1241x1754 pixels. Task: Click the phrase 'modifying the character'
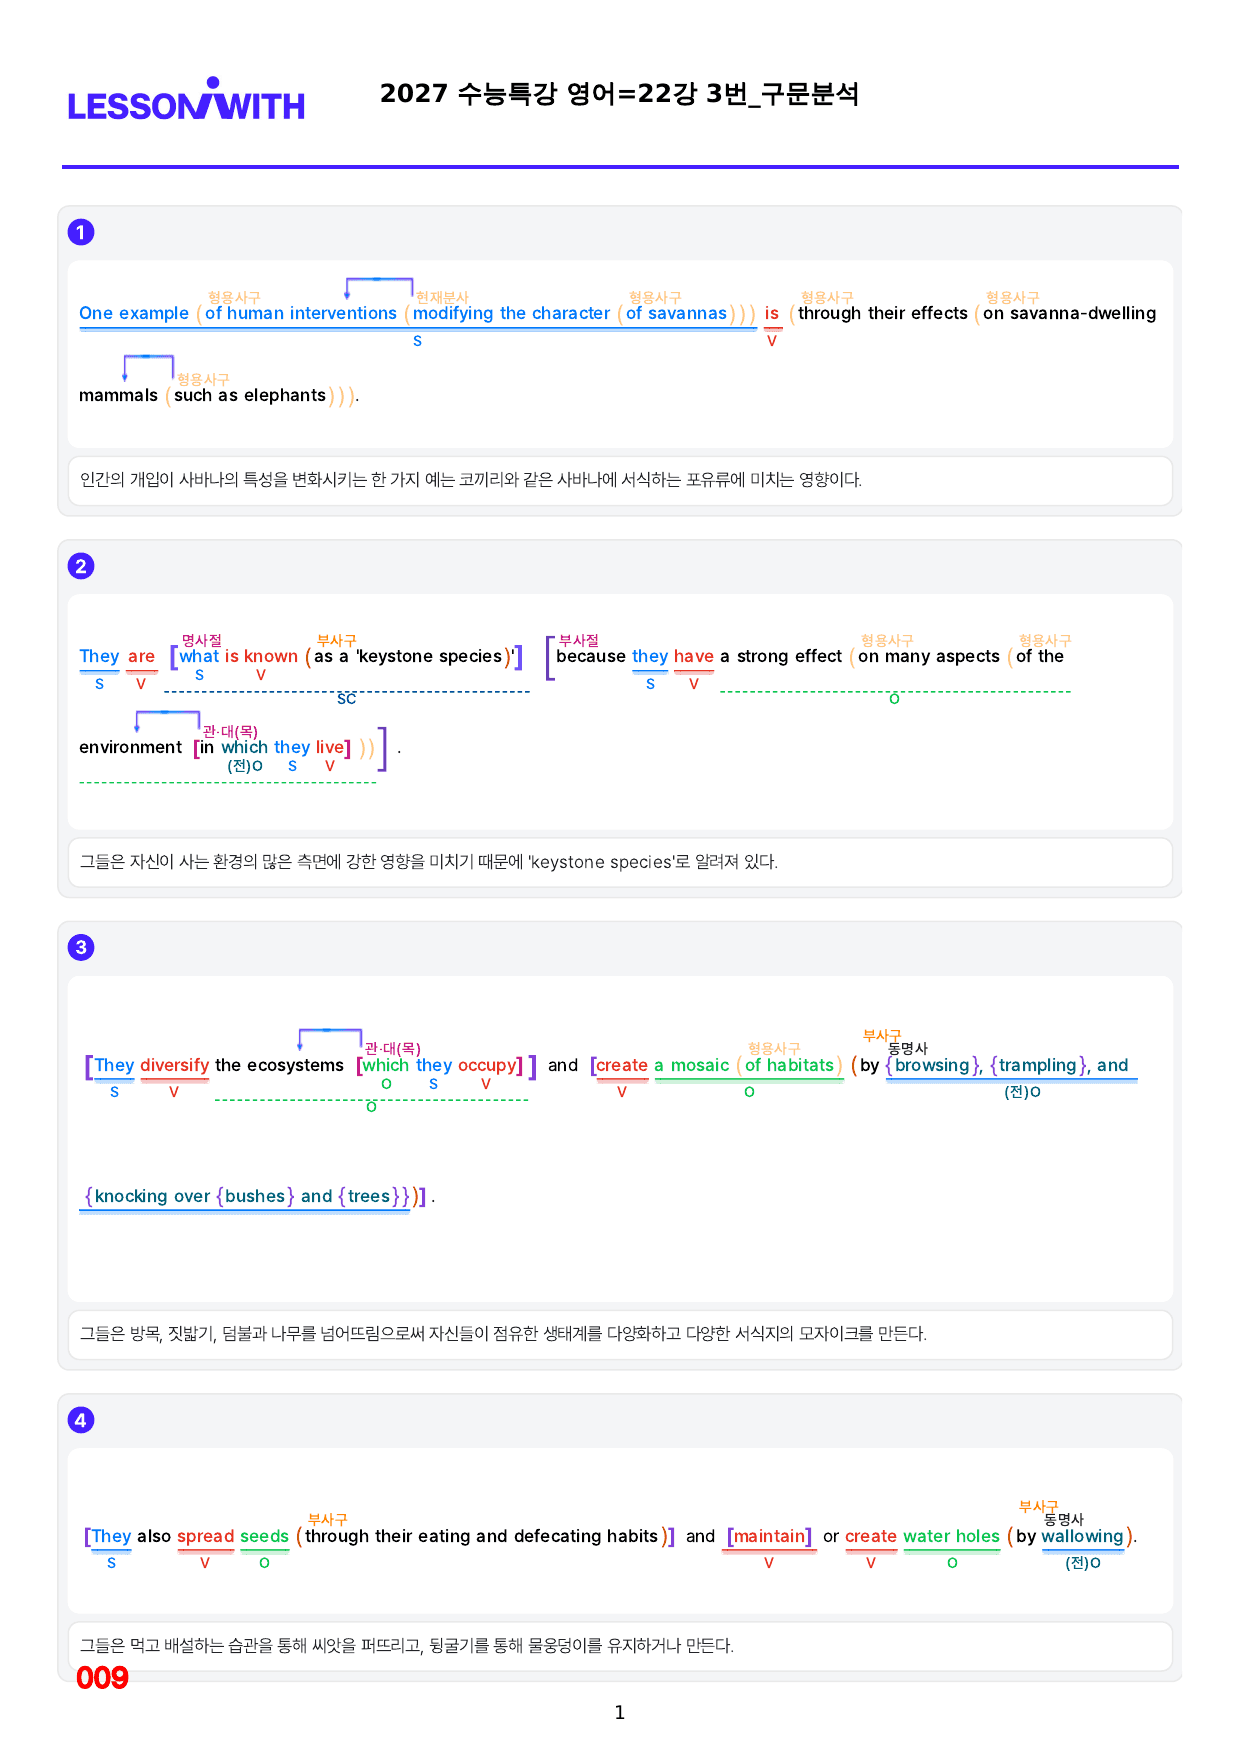[x=511, y=313]
